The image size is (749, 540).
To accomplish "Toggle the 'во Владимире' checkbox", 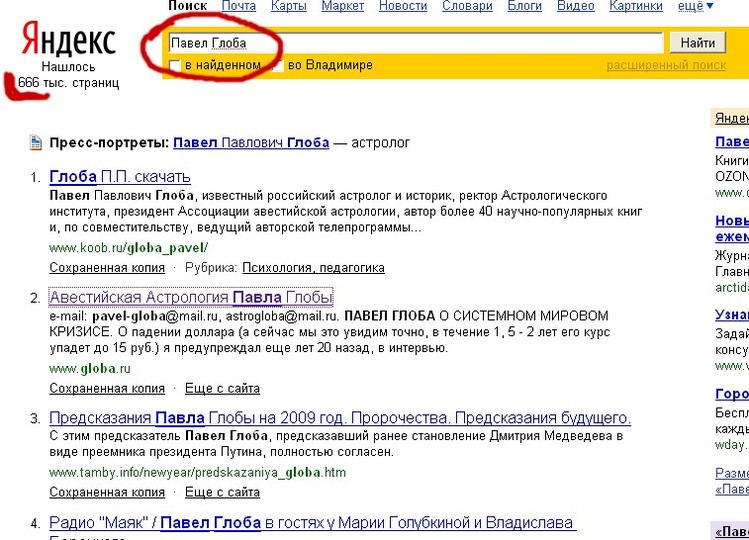I will [278, 65].
